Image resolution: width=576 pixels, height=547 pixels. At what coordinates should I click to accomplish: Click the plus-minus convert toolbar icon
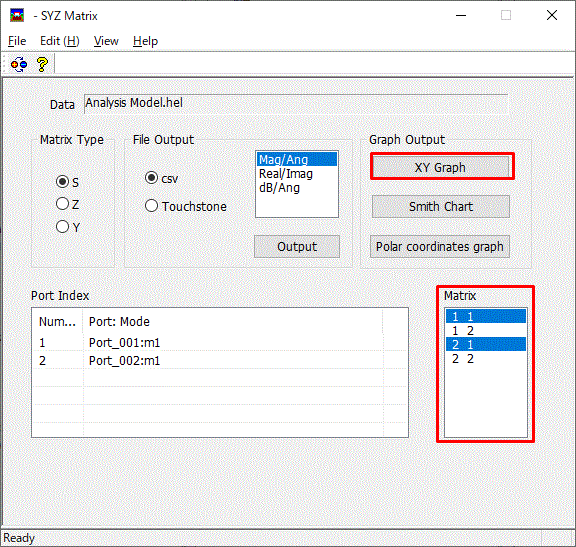coord(19,65)
